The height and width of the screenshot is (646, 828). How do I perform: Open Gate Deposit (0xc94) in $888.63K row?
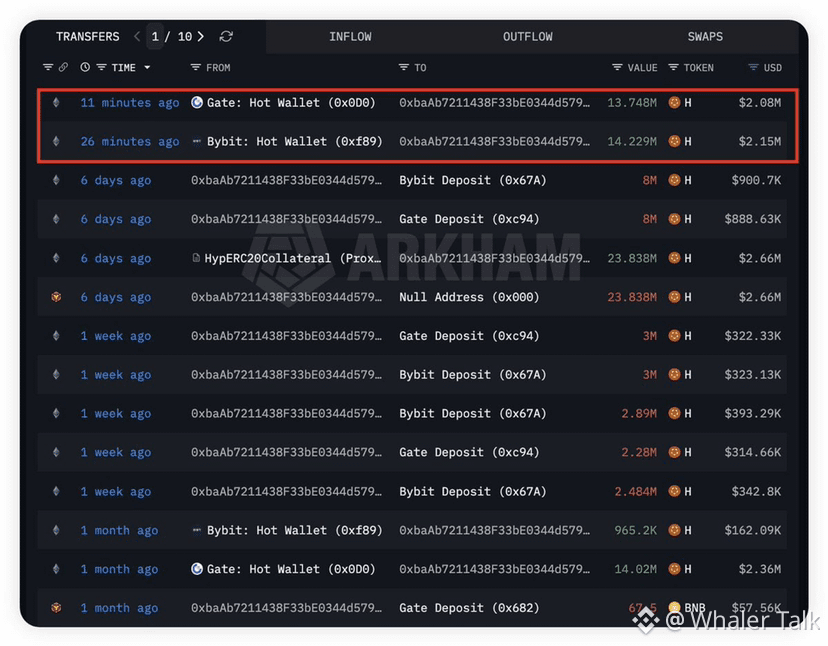[469, 219]
